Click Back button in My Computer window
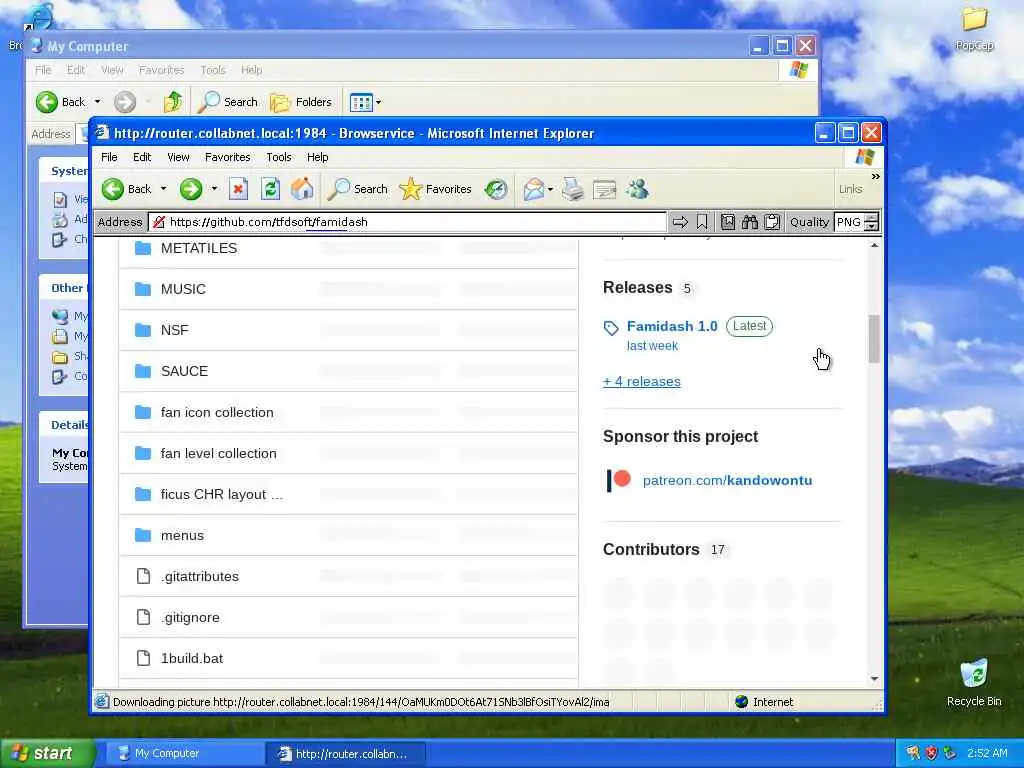This screenshot has width=1024, height=768. [61, 102]
